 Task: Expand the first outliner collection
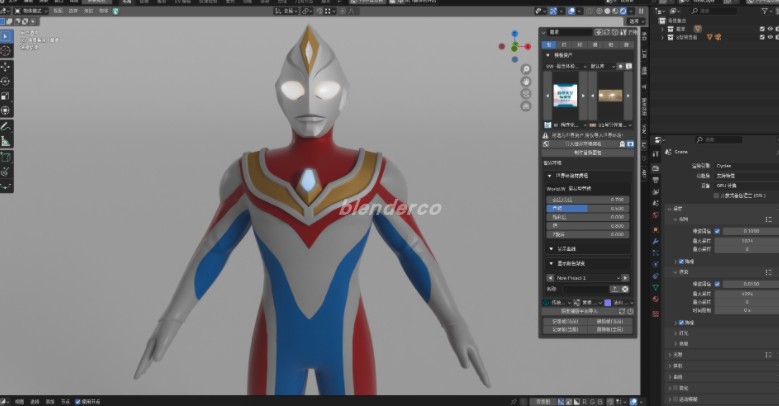(x=662, y=29)
